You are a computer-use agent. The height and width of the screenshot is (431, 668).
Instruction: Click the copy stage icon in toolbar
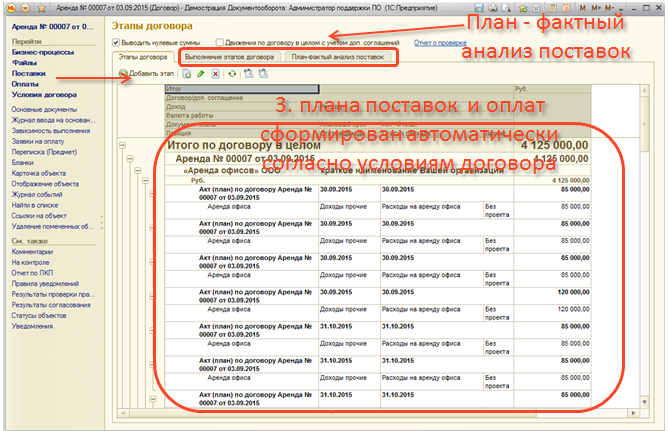188,75
